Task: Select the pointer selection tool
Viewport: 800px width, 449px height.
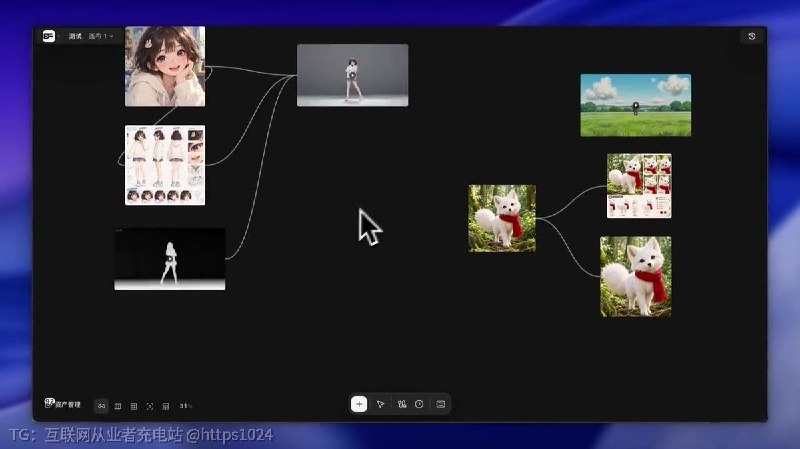Action: 381,404
